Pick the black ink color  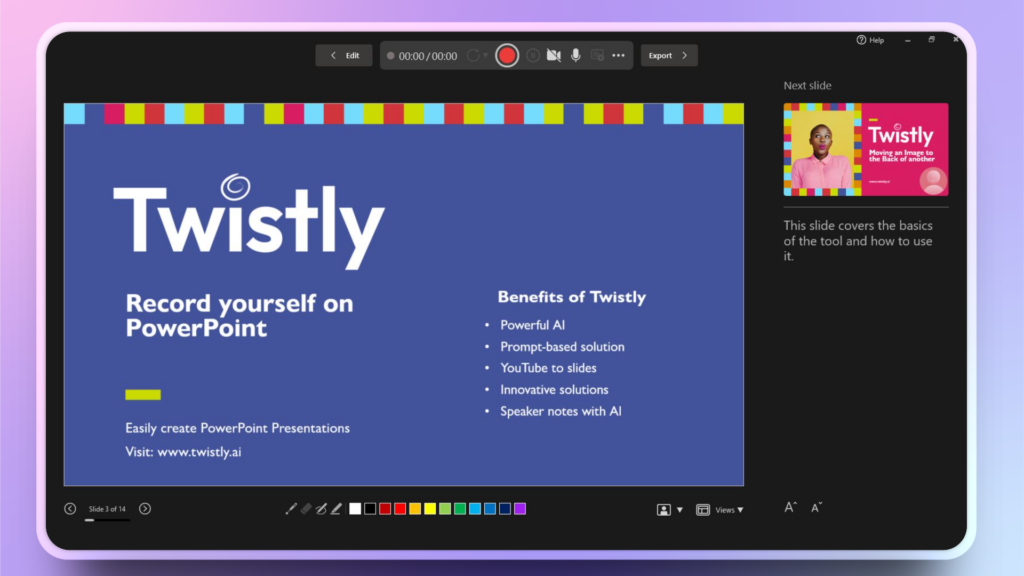coord(370,509)
